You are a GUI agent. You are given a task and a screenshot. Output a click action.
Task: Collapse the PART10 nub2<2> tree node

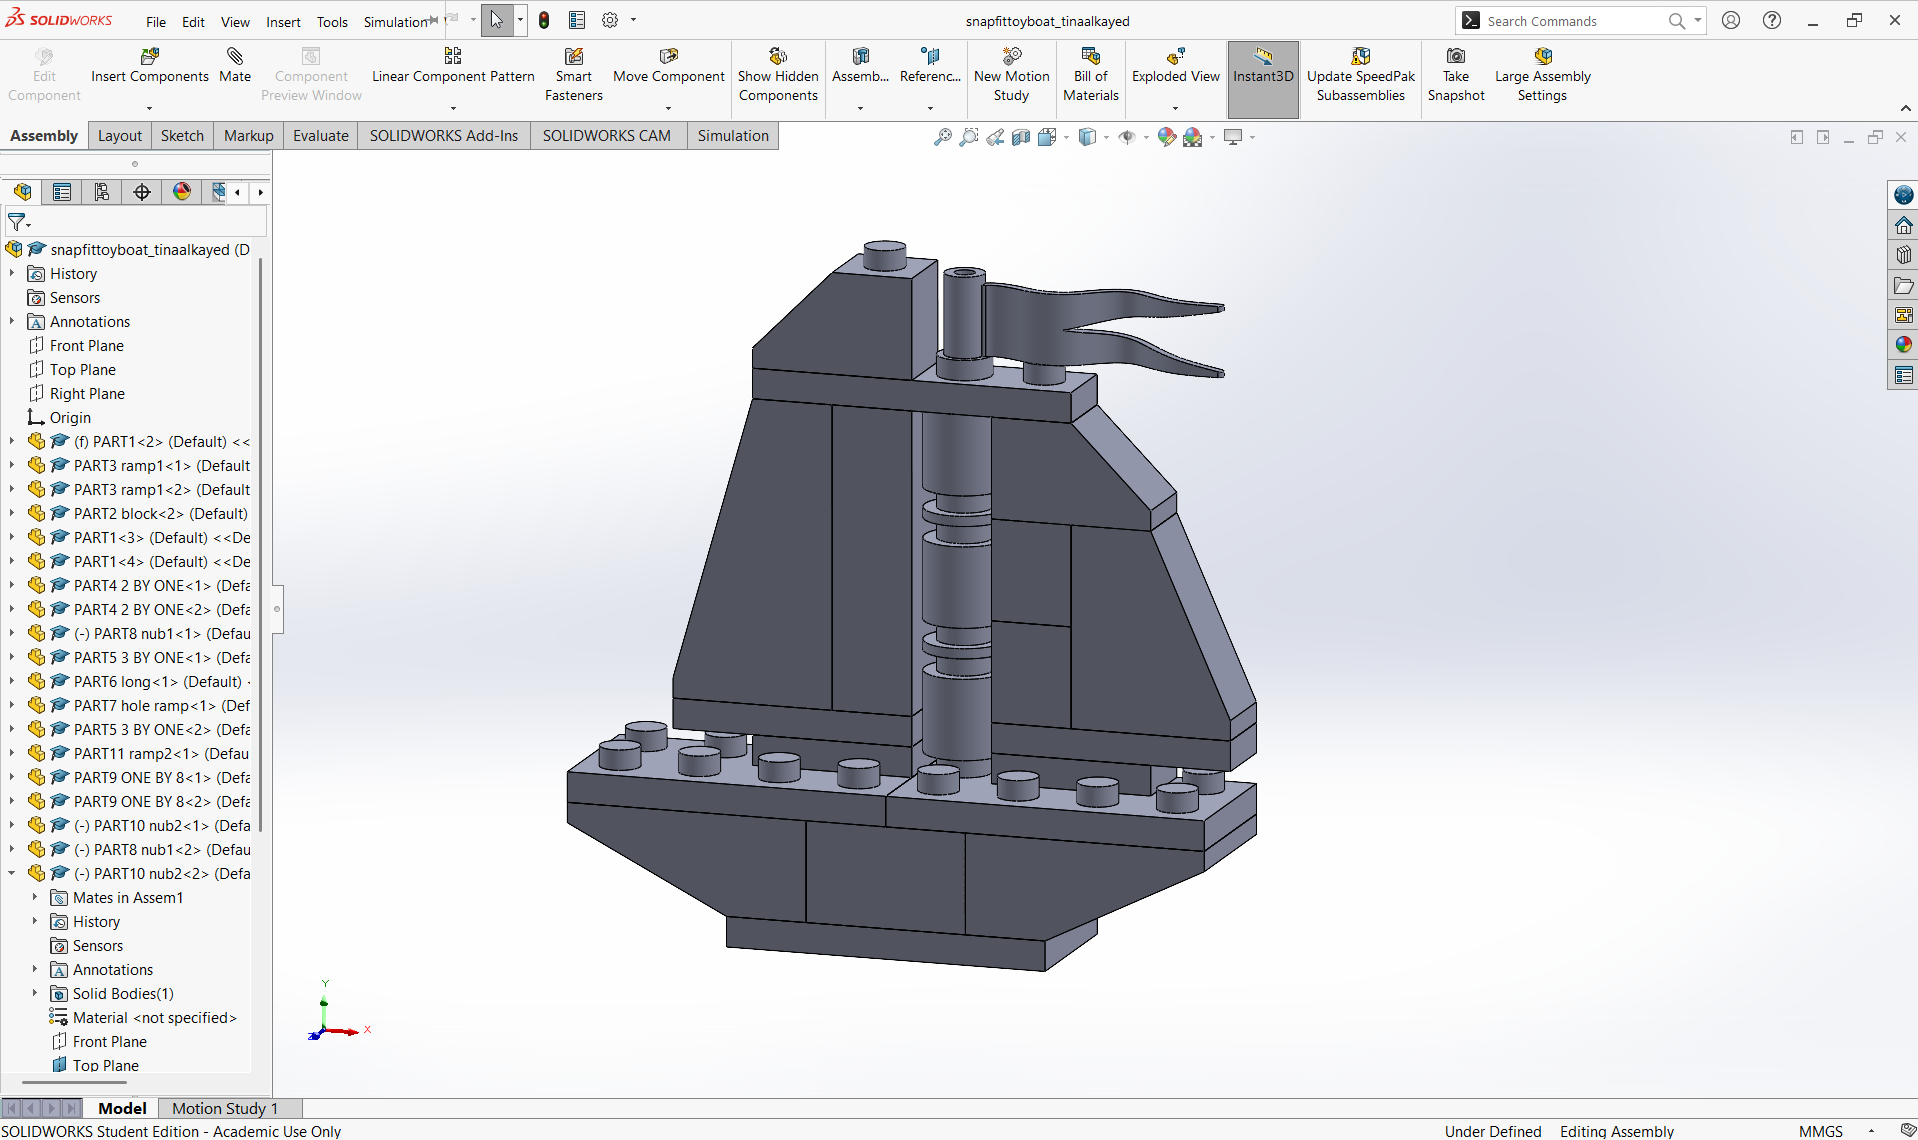pyautogui.click(x=12, y=874)
